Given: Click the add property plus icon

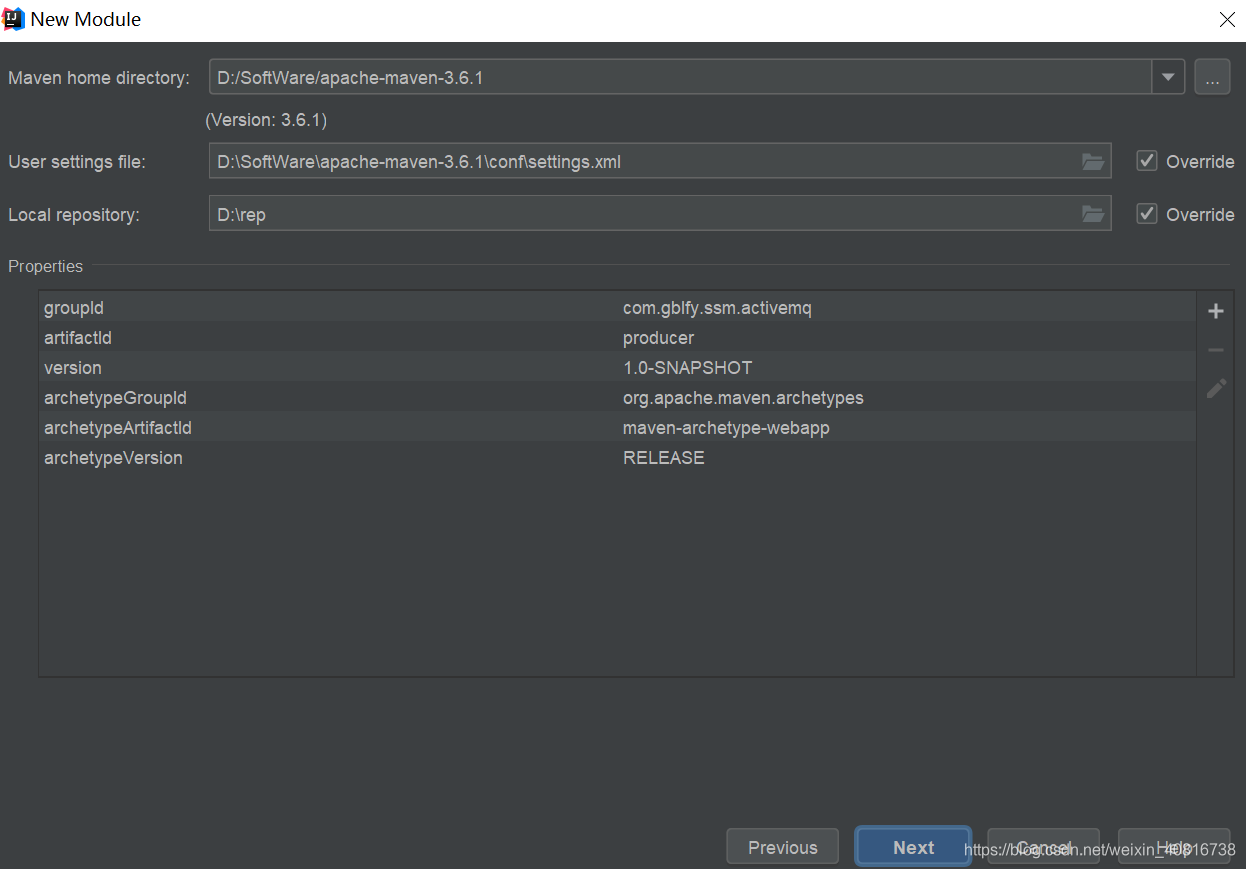Looking at the screenshot, I should click(x=1216, y=311).
